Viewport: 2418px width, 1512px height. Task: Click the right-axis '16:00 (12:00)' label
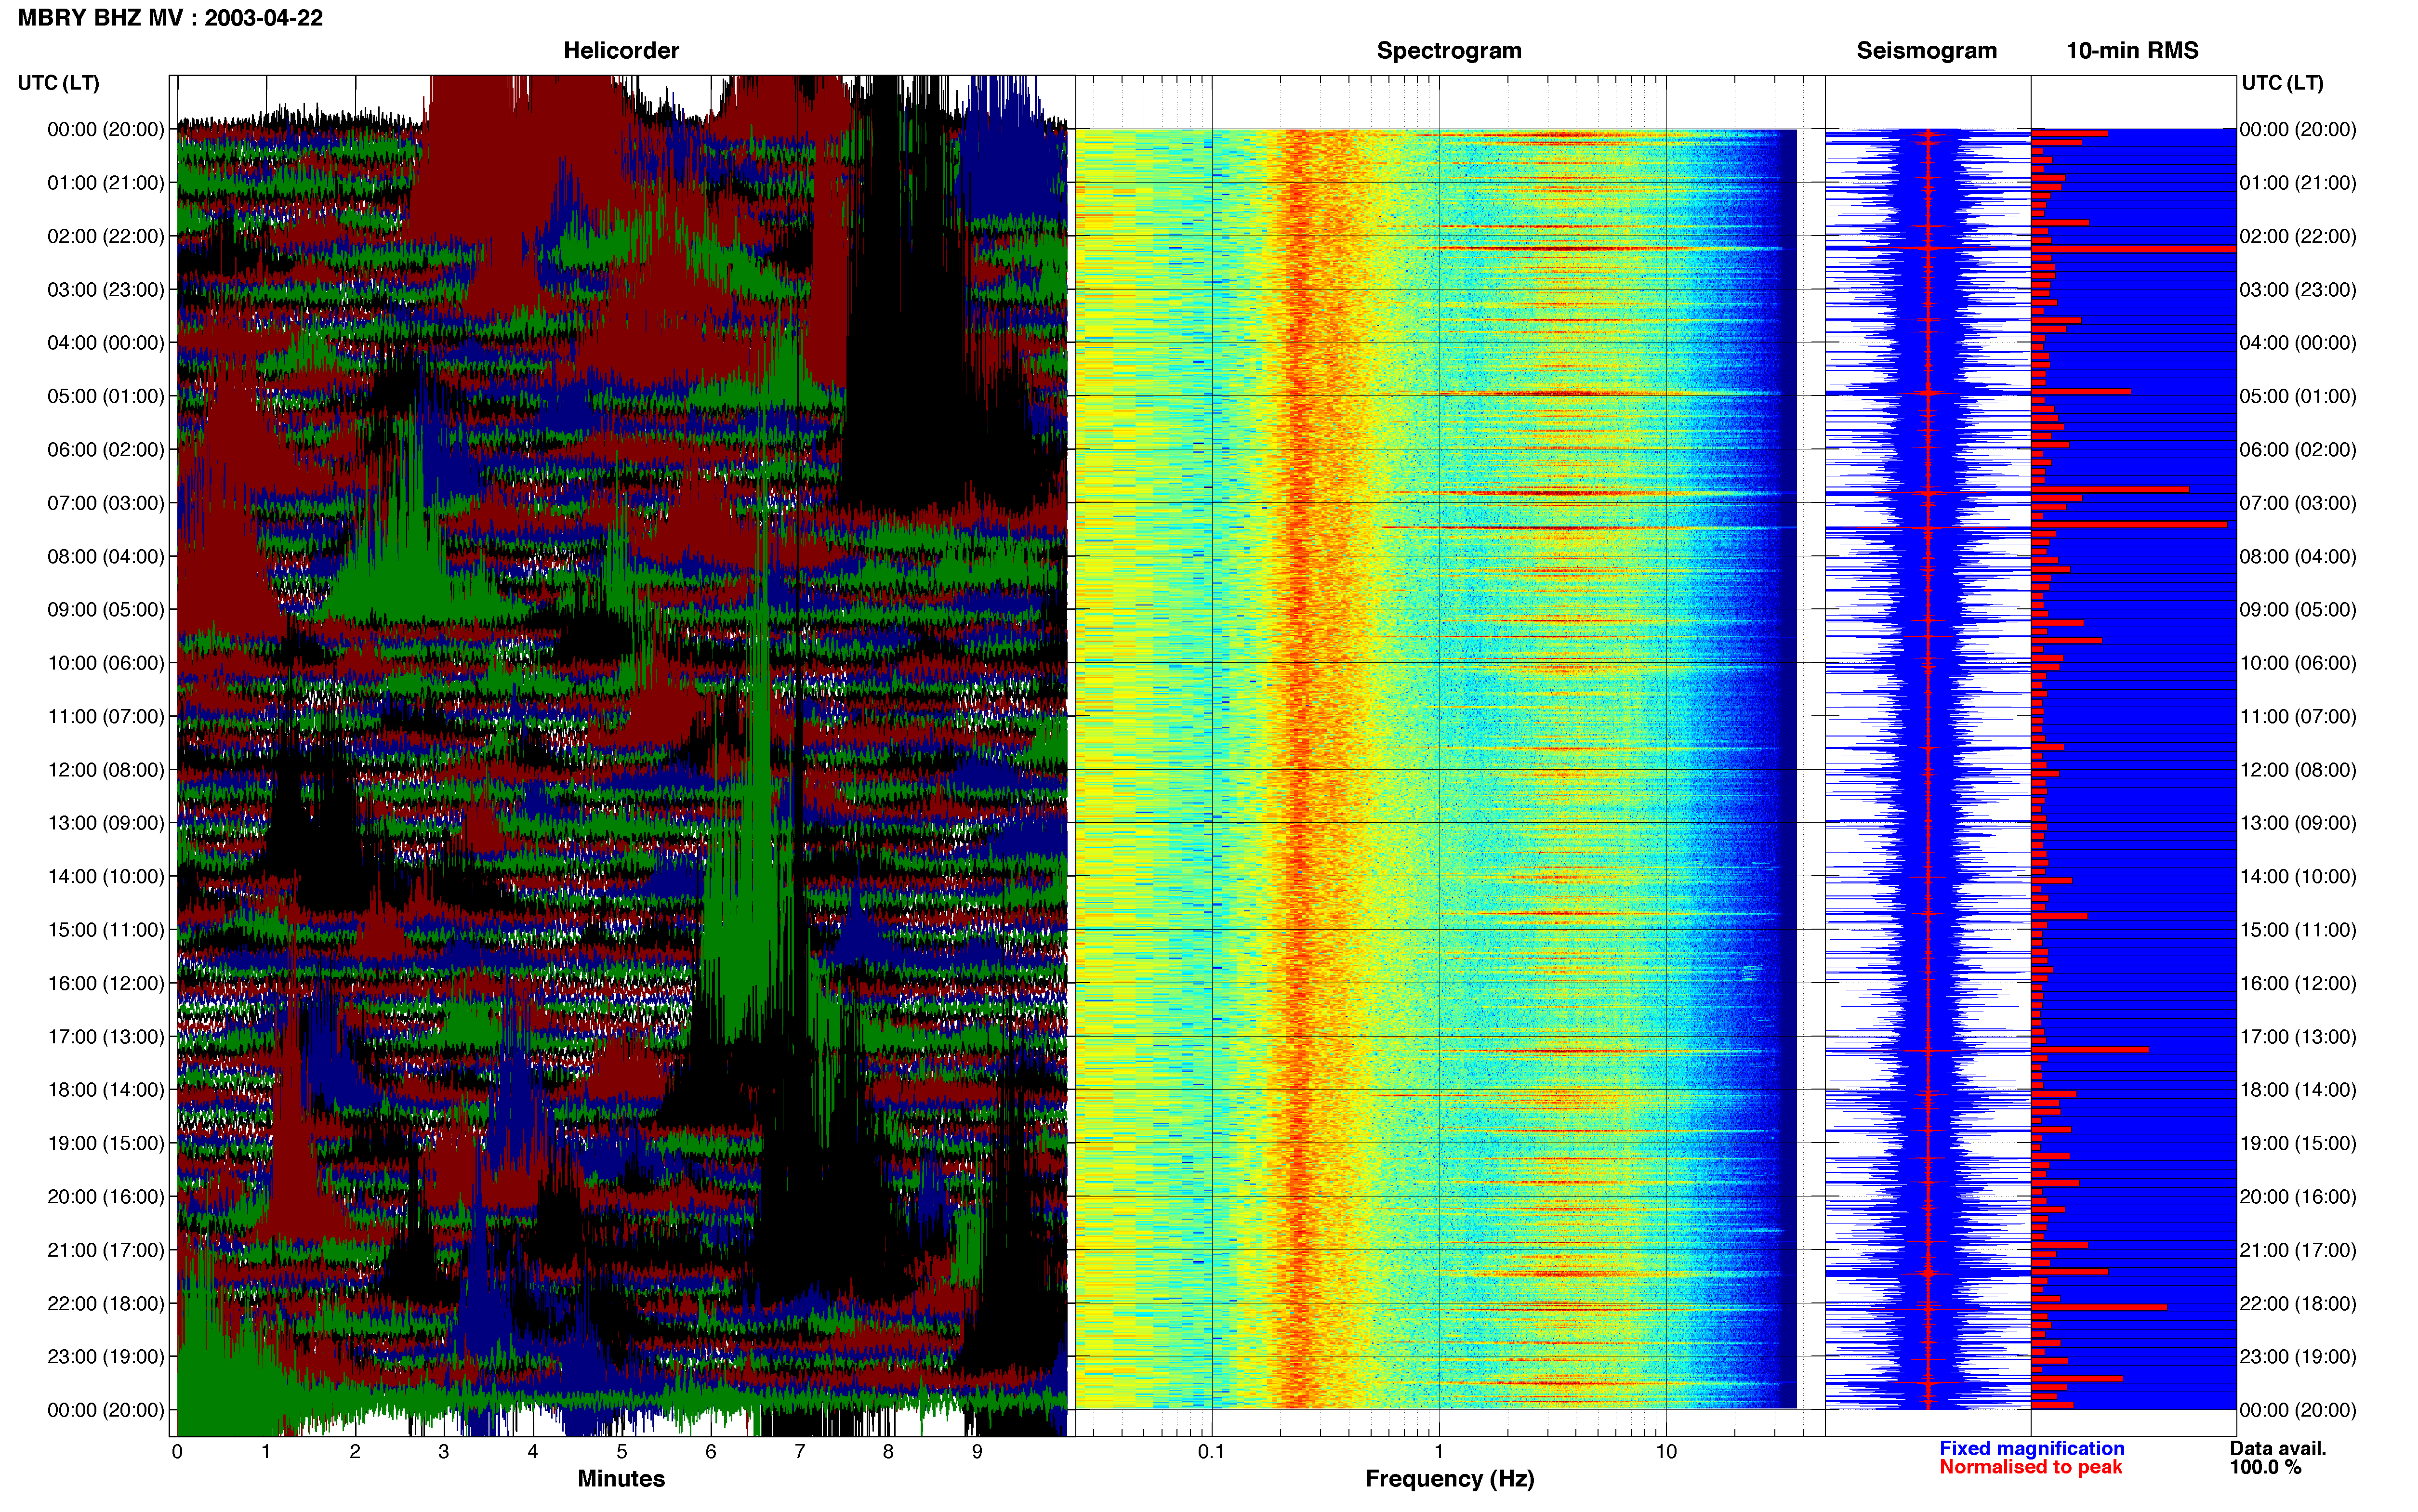tap(2298, 983)
